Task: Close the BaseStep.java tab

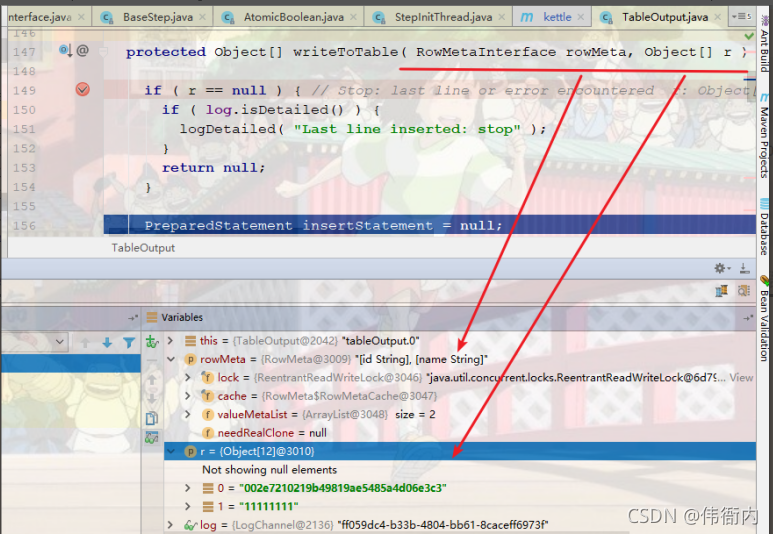Action: pos(202,17)
